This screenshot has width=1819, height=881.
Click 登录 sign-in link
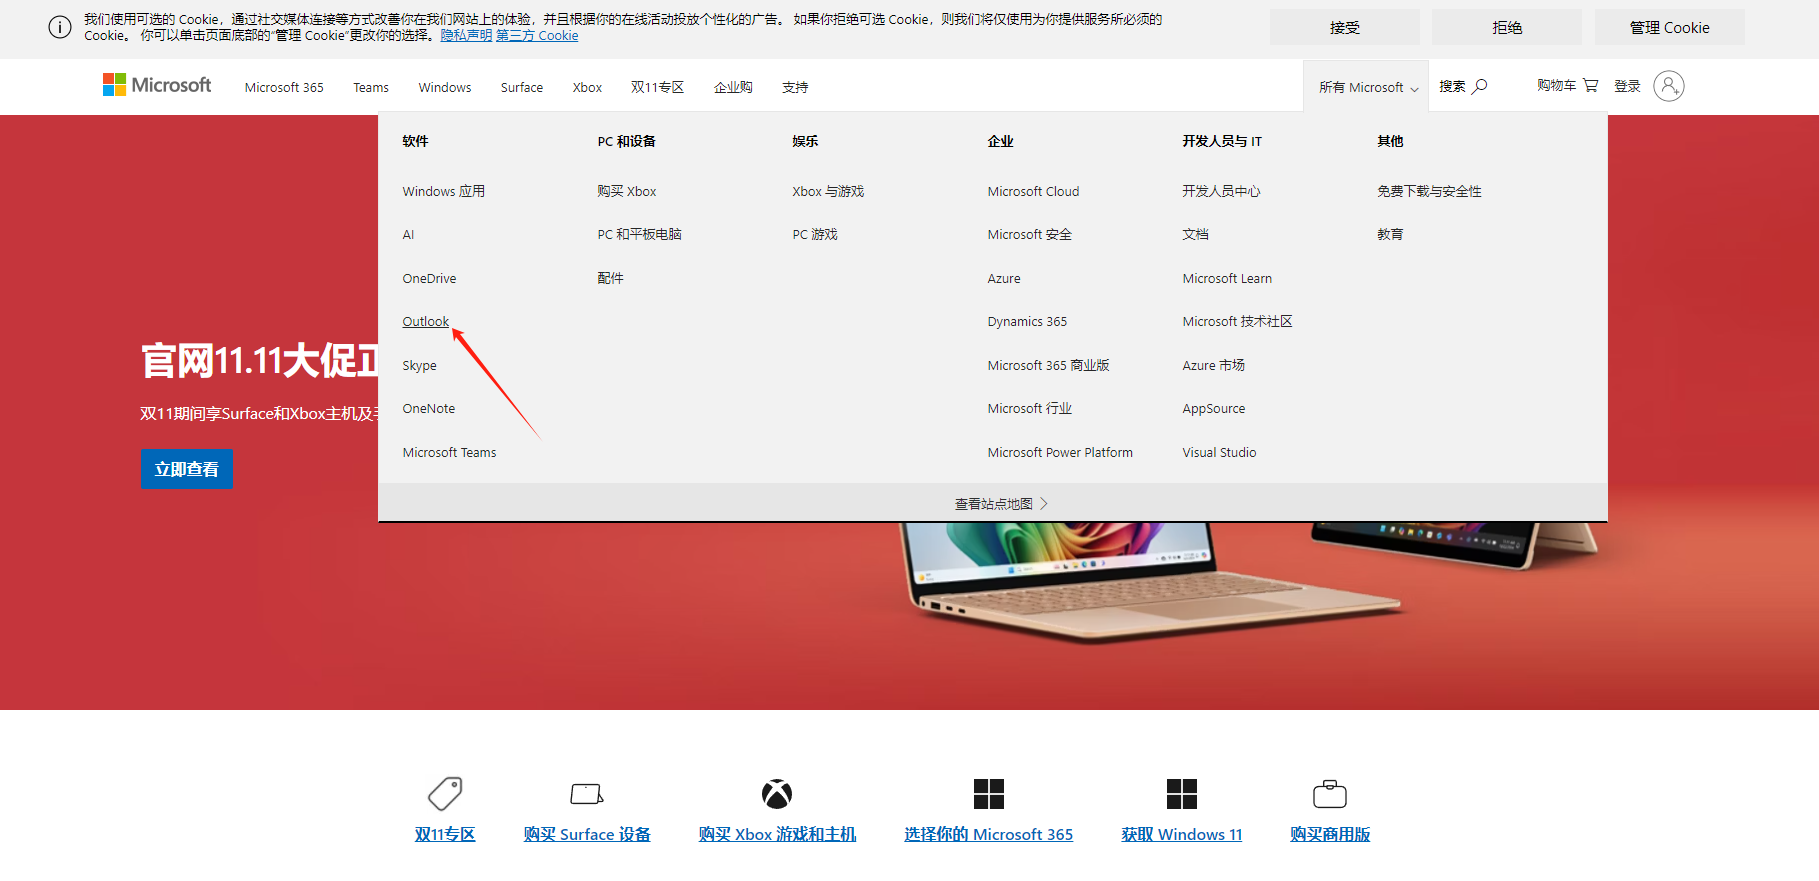coord(1627,86)
